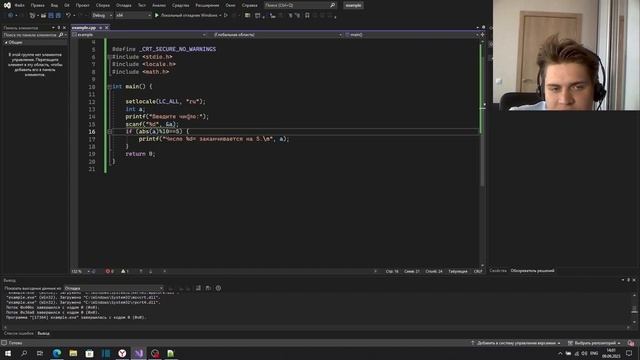Close the Toolbox panel
This screenshot has height=360, width=640.
[64, 28]
